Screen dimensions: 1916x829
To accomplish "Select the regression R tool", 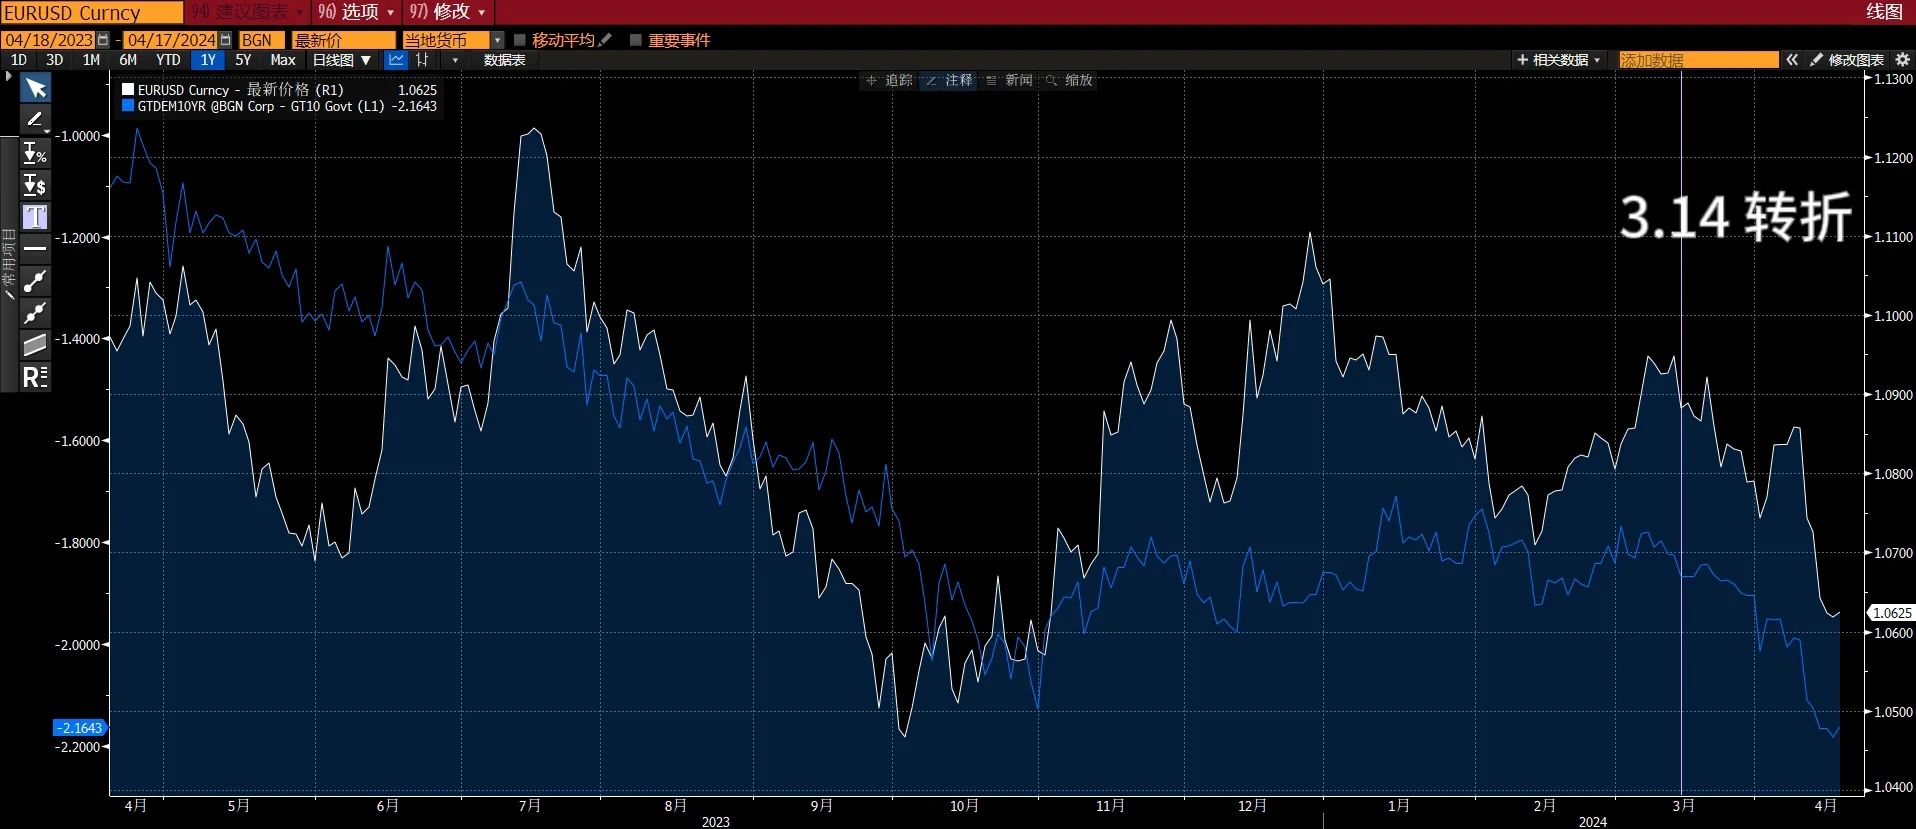I will (35, 377).
